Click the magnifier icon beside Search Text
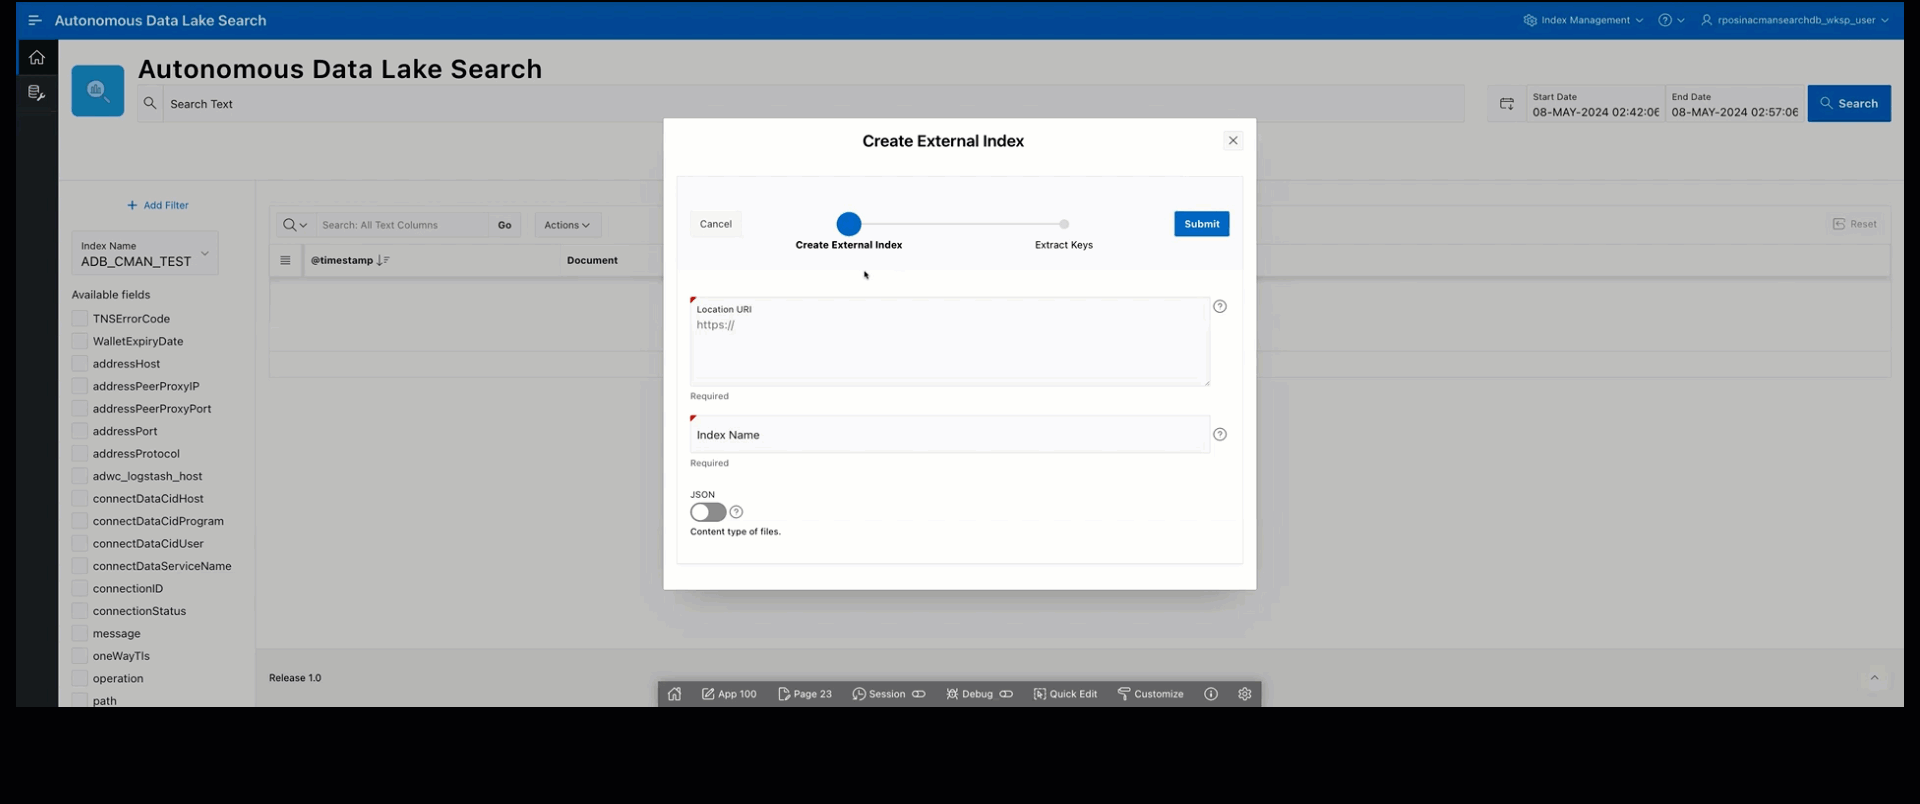Screen dimensions: 1920x804 point(150,103)
